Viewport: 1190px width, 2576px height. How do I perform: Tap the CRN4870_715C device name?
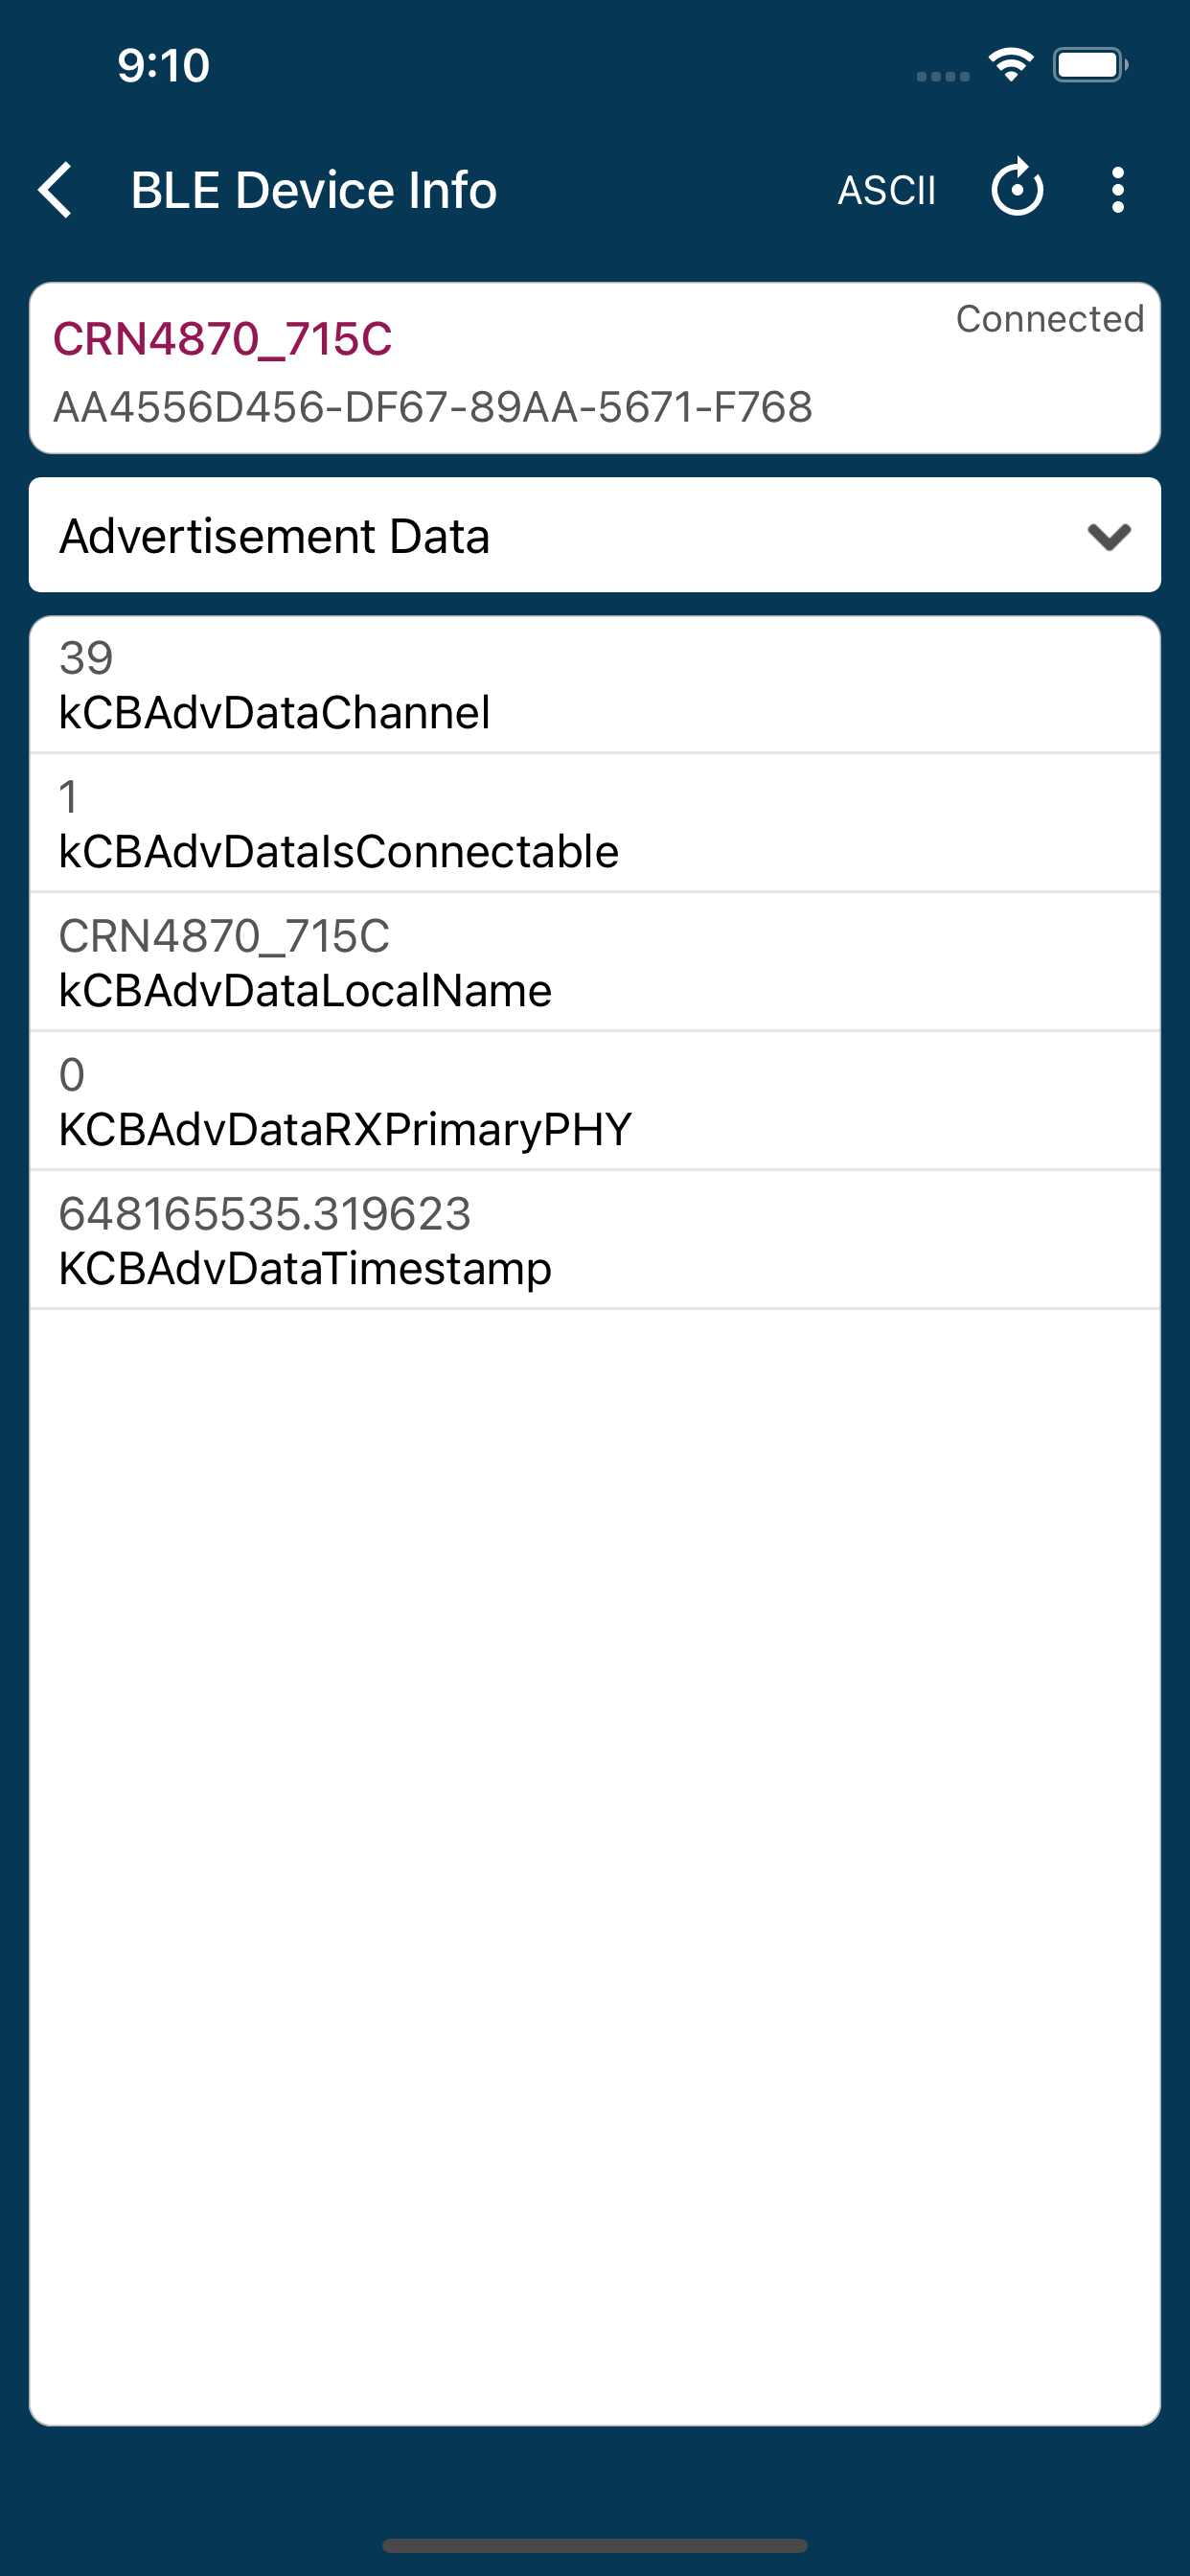(x=222, y=339)
